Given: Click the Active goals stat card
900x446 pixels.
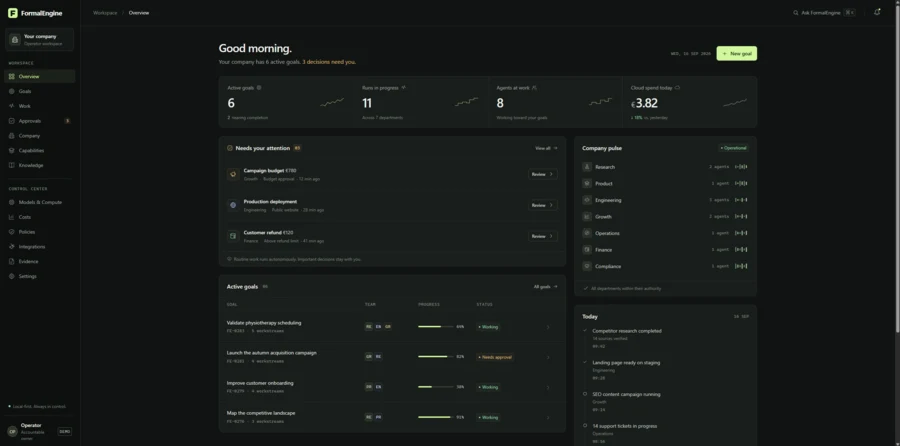Looking at the screenshot, I should (x=286, y=102).
